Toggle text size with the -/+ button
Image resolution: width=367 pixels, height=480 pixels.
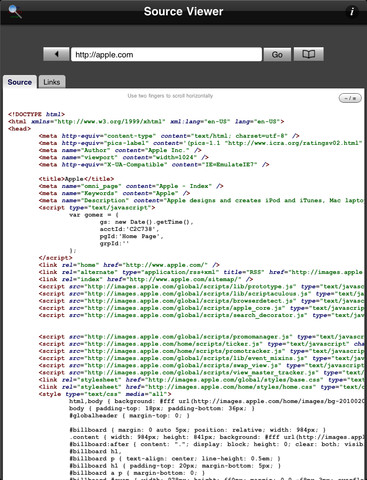click(x=350, y=98)
